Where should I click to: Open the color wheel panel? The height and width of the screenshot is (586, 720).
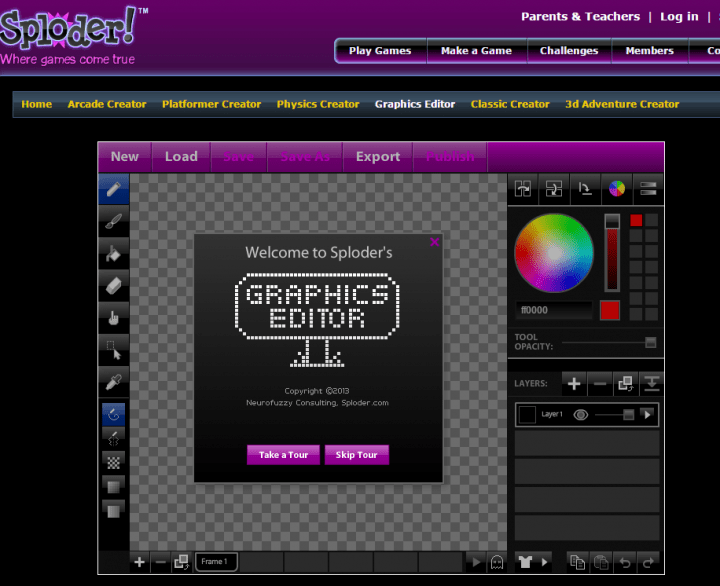click(x=617, y=189)
